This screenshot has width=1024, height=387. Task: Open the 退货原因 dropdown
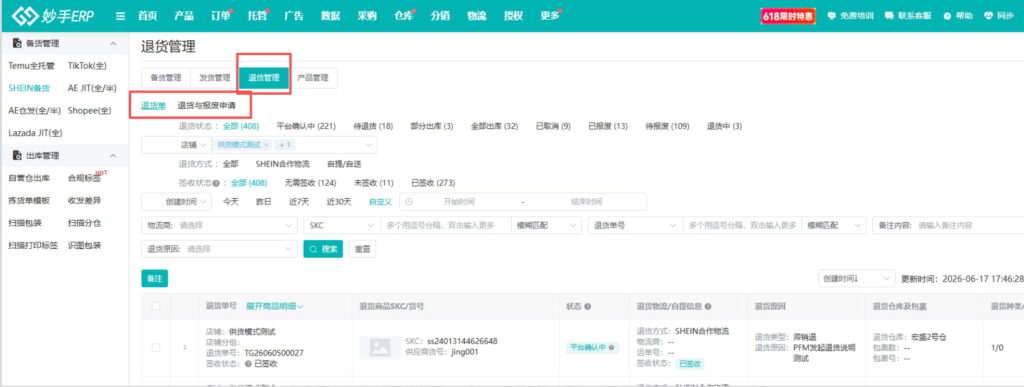pyautogui.click(x=219, y=249)
